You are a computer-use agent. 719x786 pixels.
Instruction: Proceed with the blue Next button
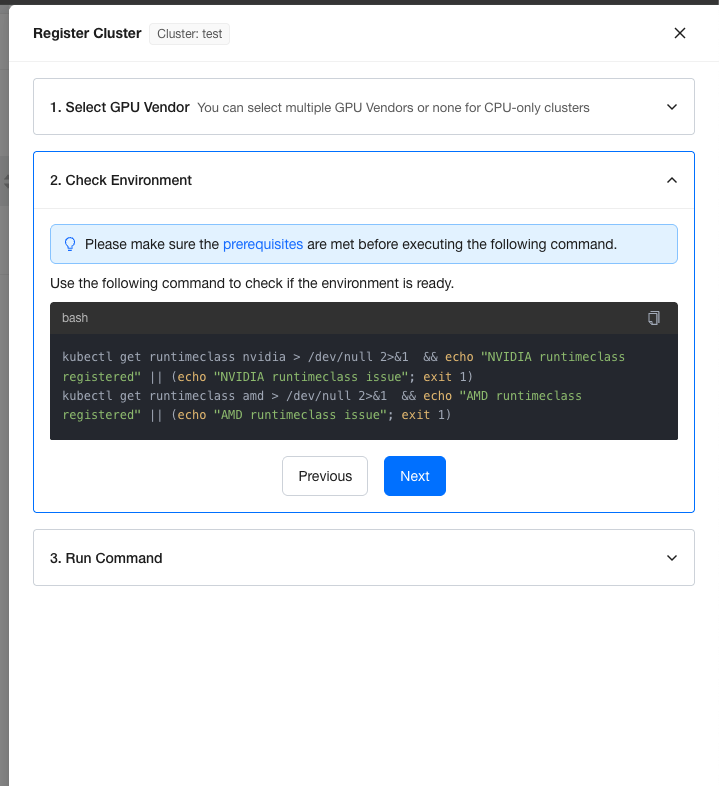(415, 476)
